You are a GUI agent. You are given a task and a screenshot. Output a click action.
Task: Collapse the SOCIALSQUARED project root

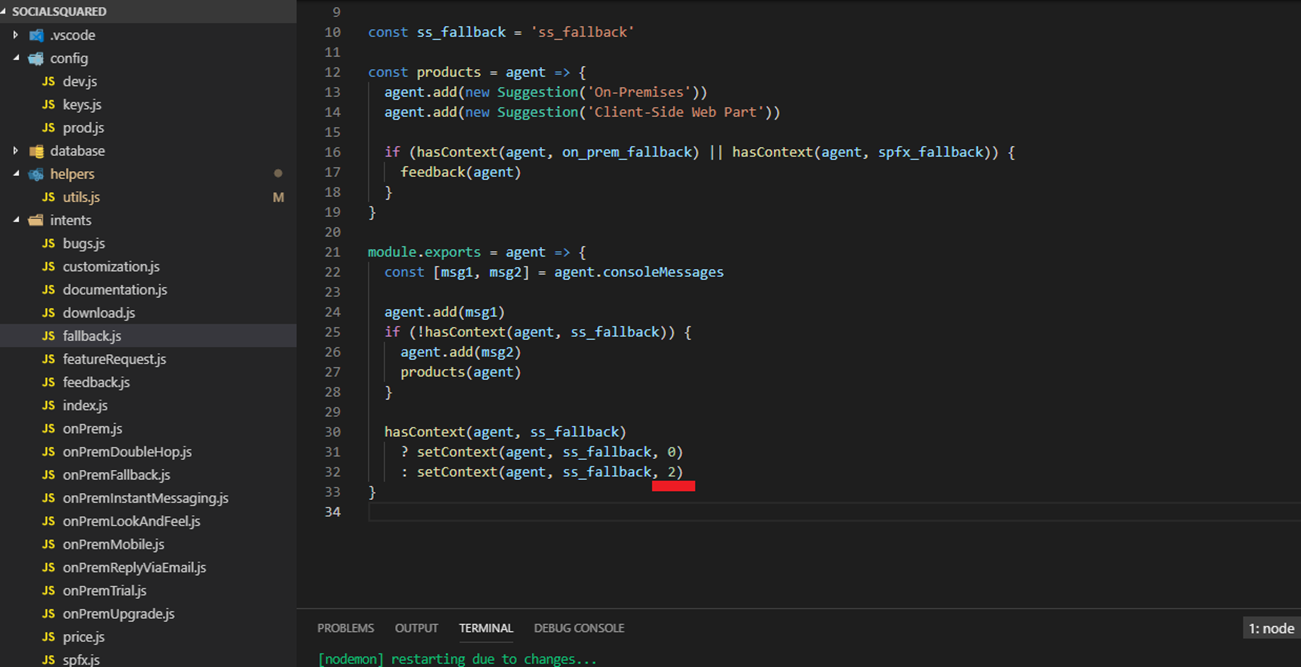(x=6, y=12)
